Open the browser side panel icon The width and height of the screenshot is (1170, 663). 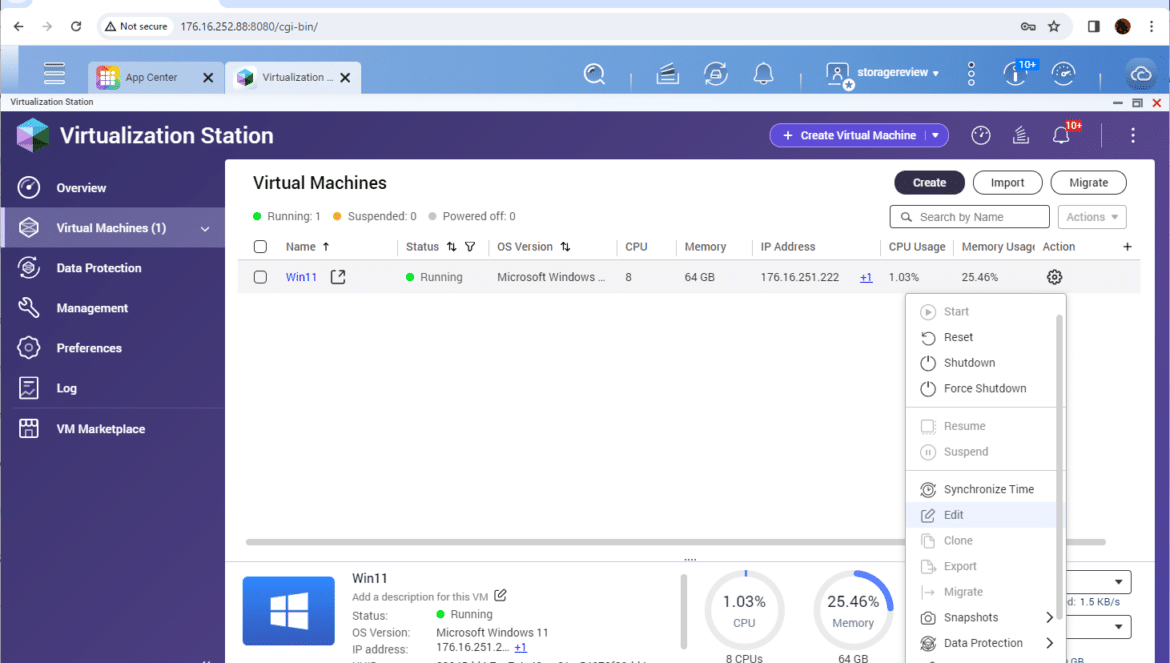click(1094, 26)
